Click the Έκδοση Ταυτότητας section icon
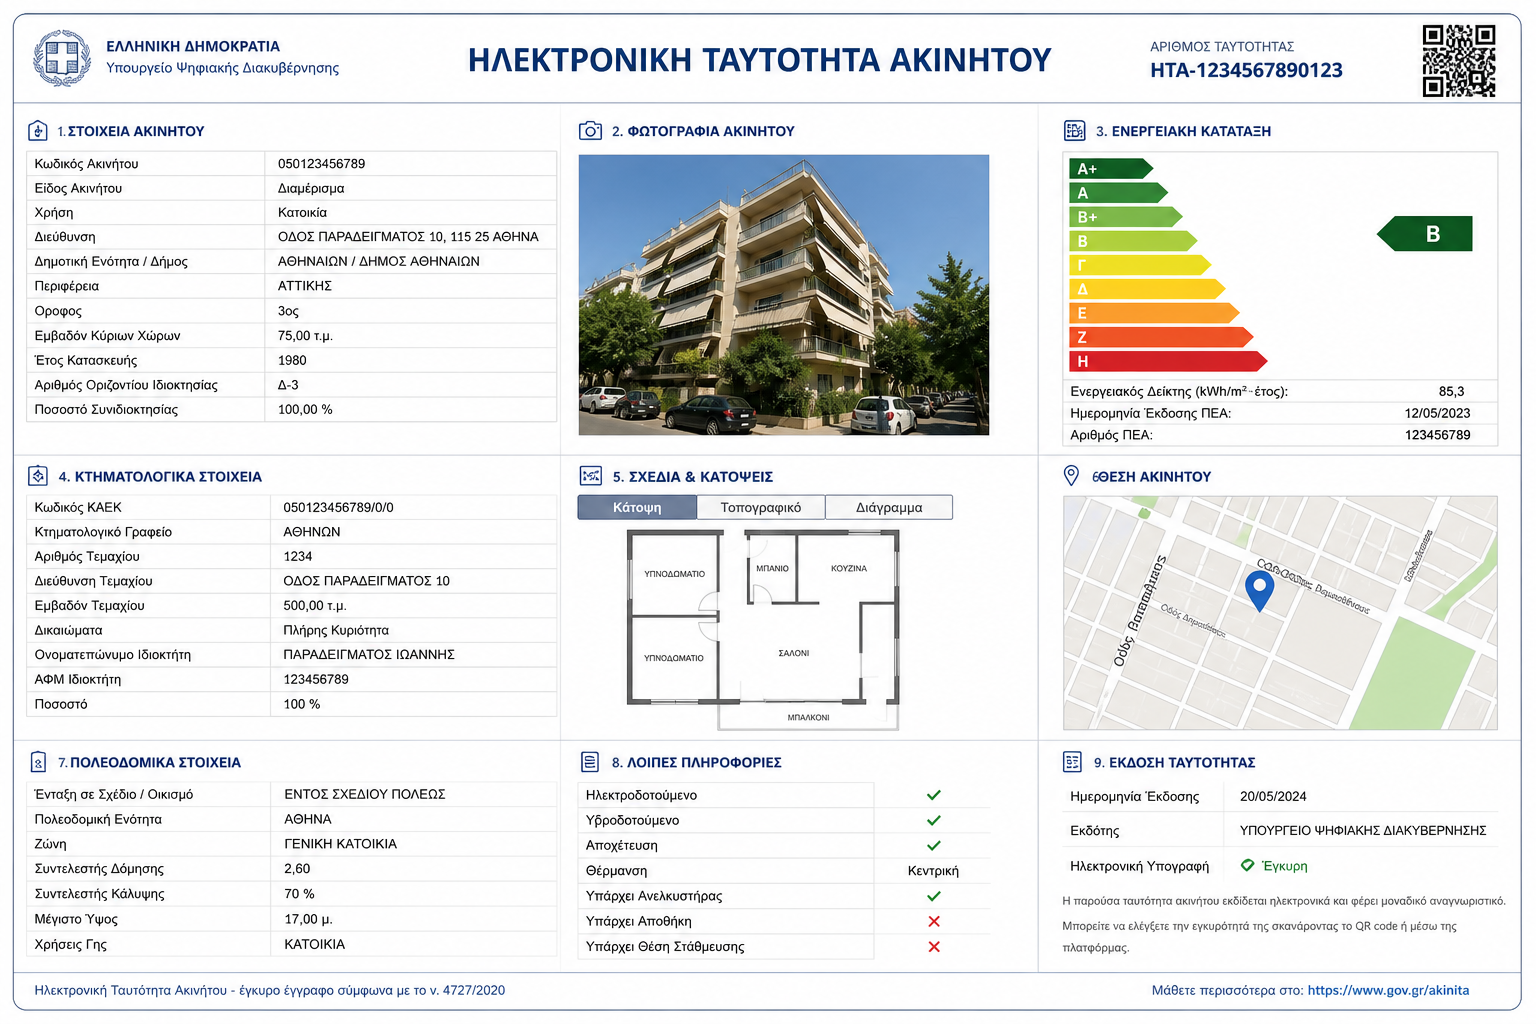 (x=1072, y=762)
